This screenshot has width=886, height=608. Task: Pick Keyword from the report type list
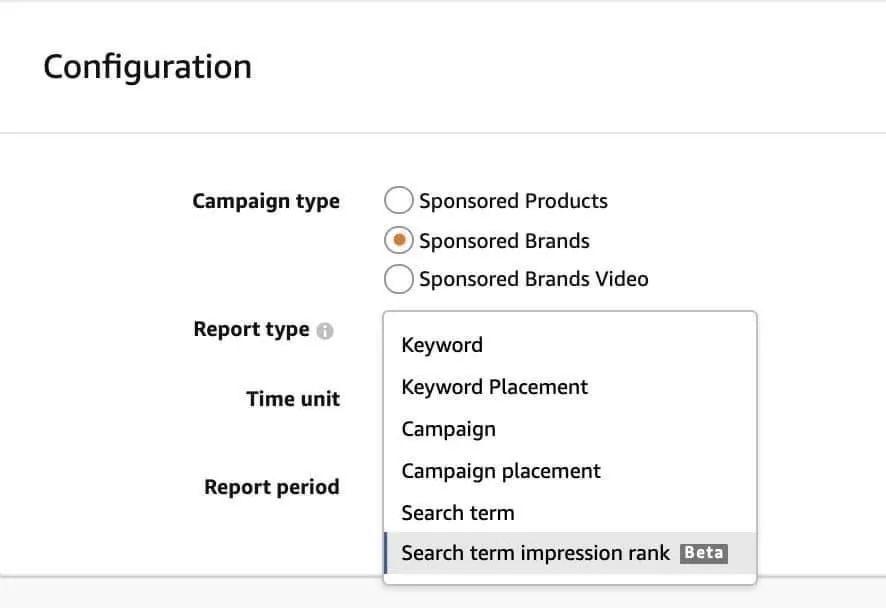[570, 345]
